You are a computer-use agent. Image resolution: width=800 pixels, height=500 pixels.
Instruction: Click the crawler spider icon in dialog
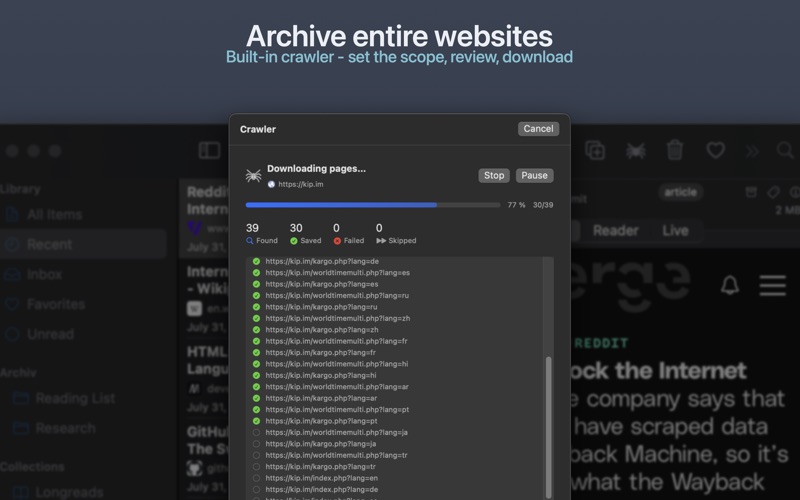253,176
